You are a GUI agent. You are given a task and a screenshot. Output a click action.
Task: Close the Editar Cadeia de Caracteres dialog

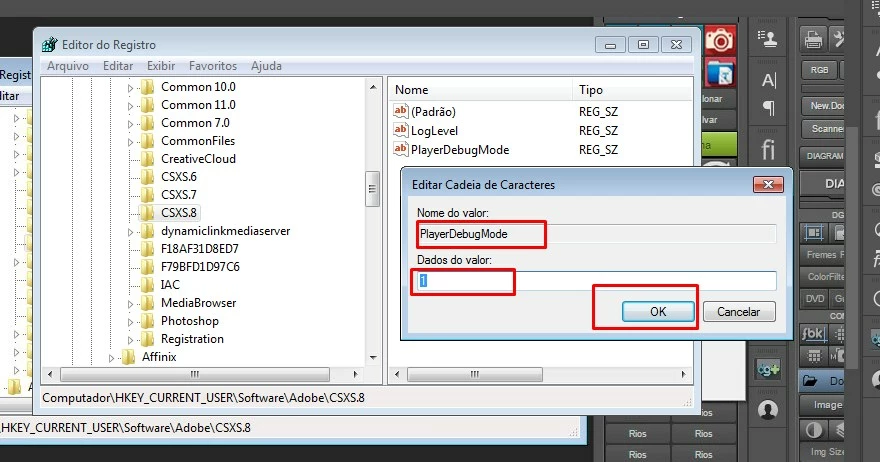[x=768, y=184]
